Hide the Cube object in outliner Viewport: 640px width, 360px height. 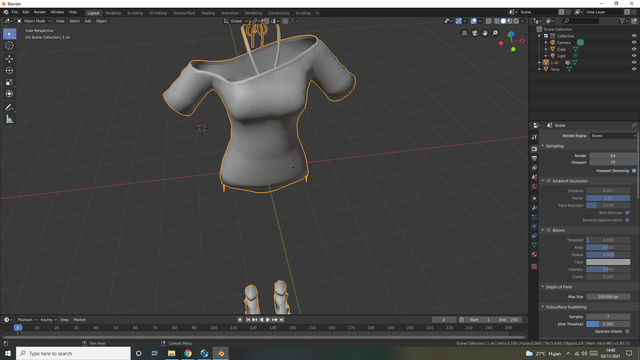[634, 49]
